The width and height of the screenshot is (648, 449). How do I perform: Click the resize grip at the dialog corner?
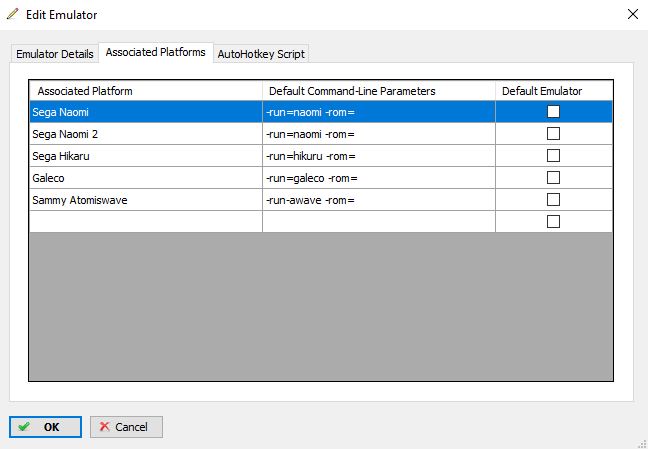642,443
